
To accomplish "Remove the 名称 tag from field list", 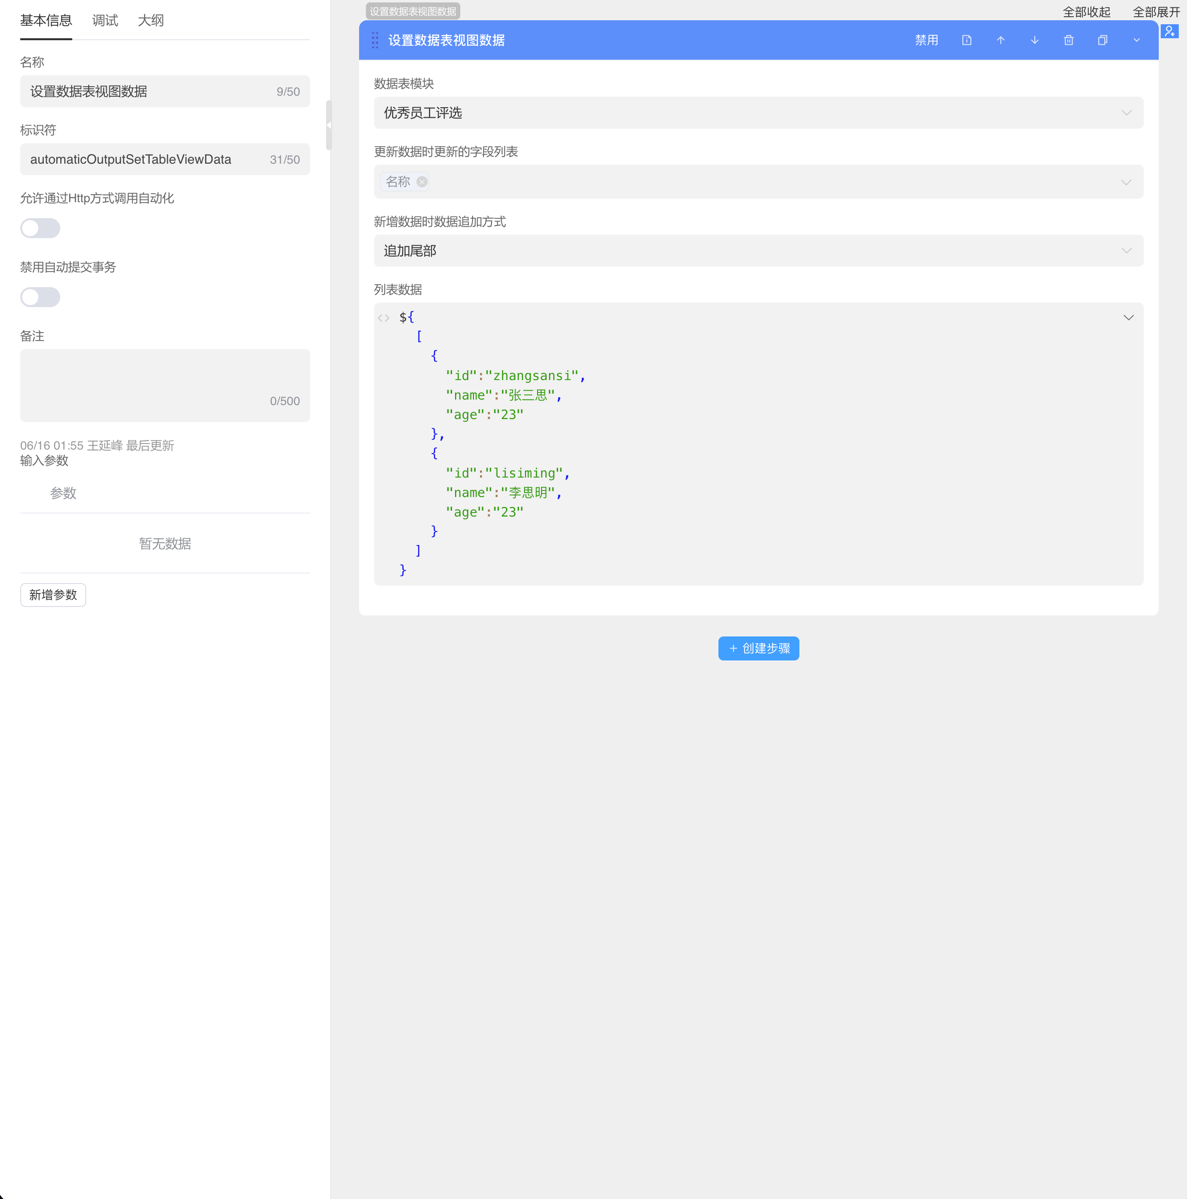I will coord(422,182).
